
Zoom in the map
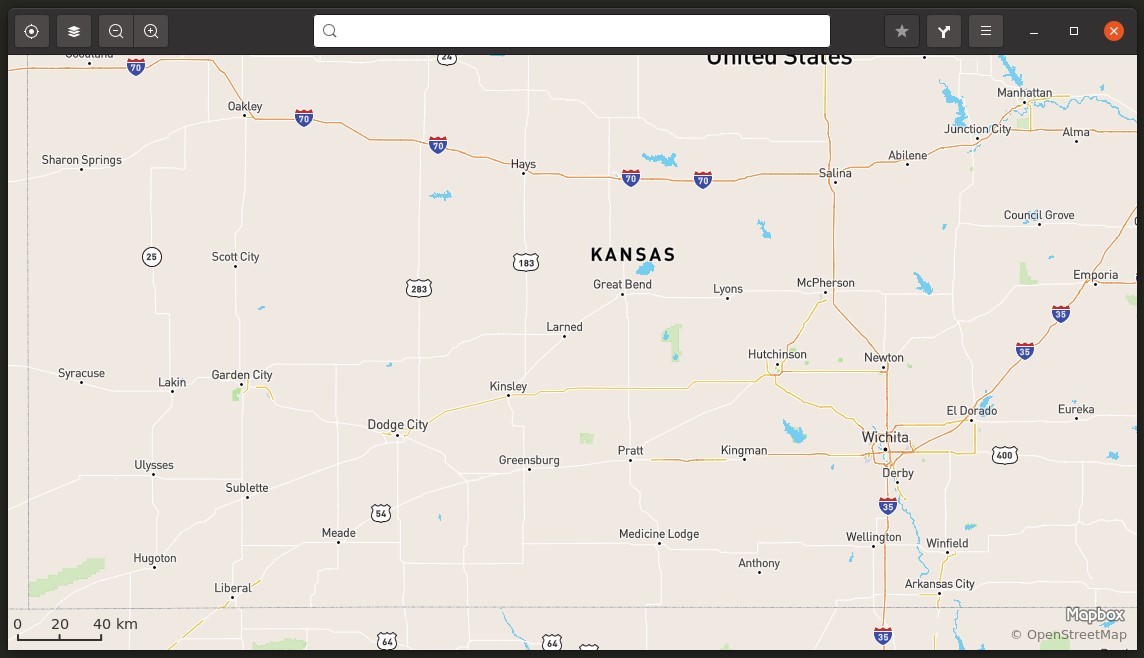151,31
